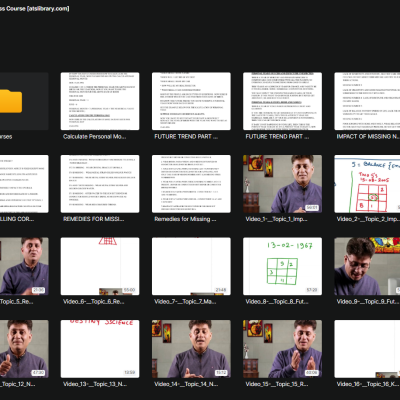Select the file name Video_15-_Topic_15_R...
This screenshot has width=400, height=400.
point(277,384)
